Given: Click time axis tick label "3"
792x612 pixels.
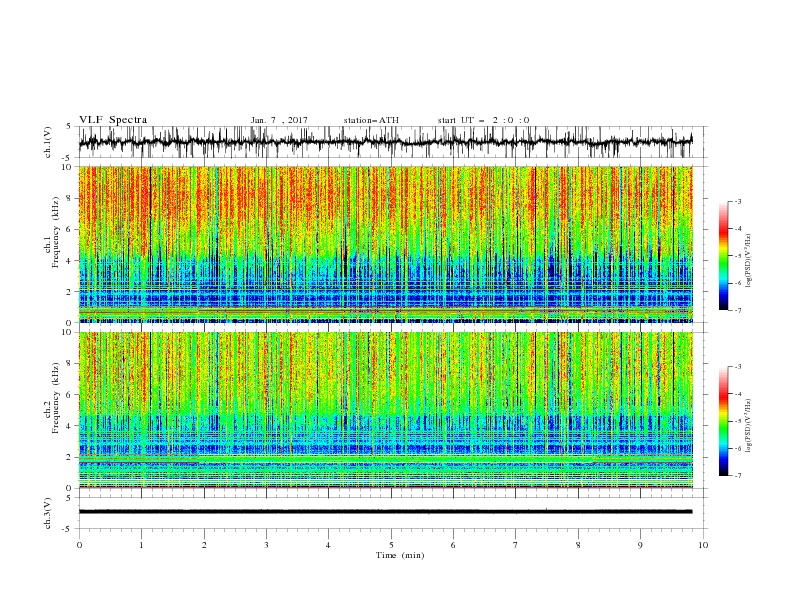Looking at the screenshot, I should coord(266,545).
